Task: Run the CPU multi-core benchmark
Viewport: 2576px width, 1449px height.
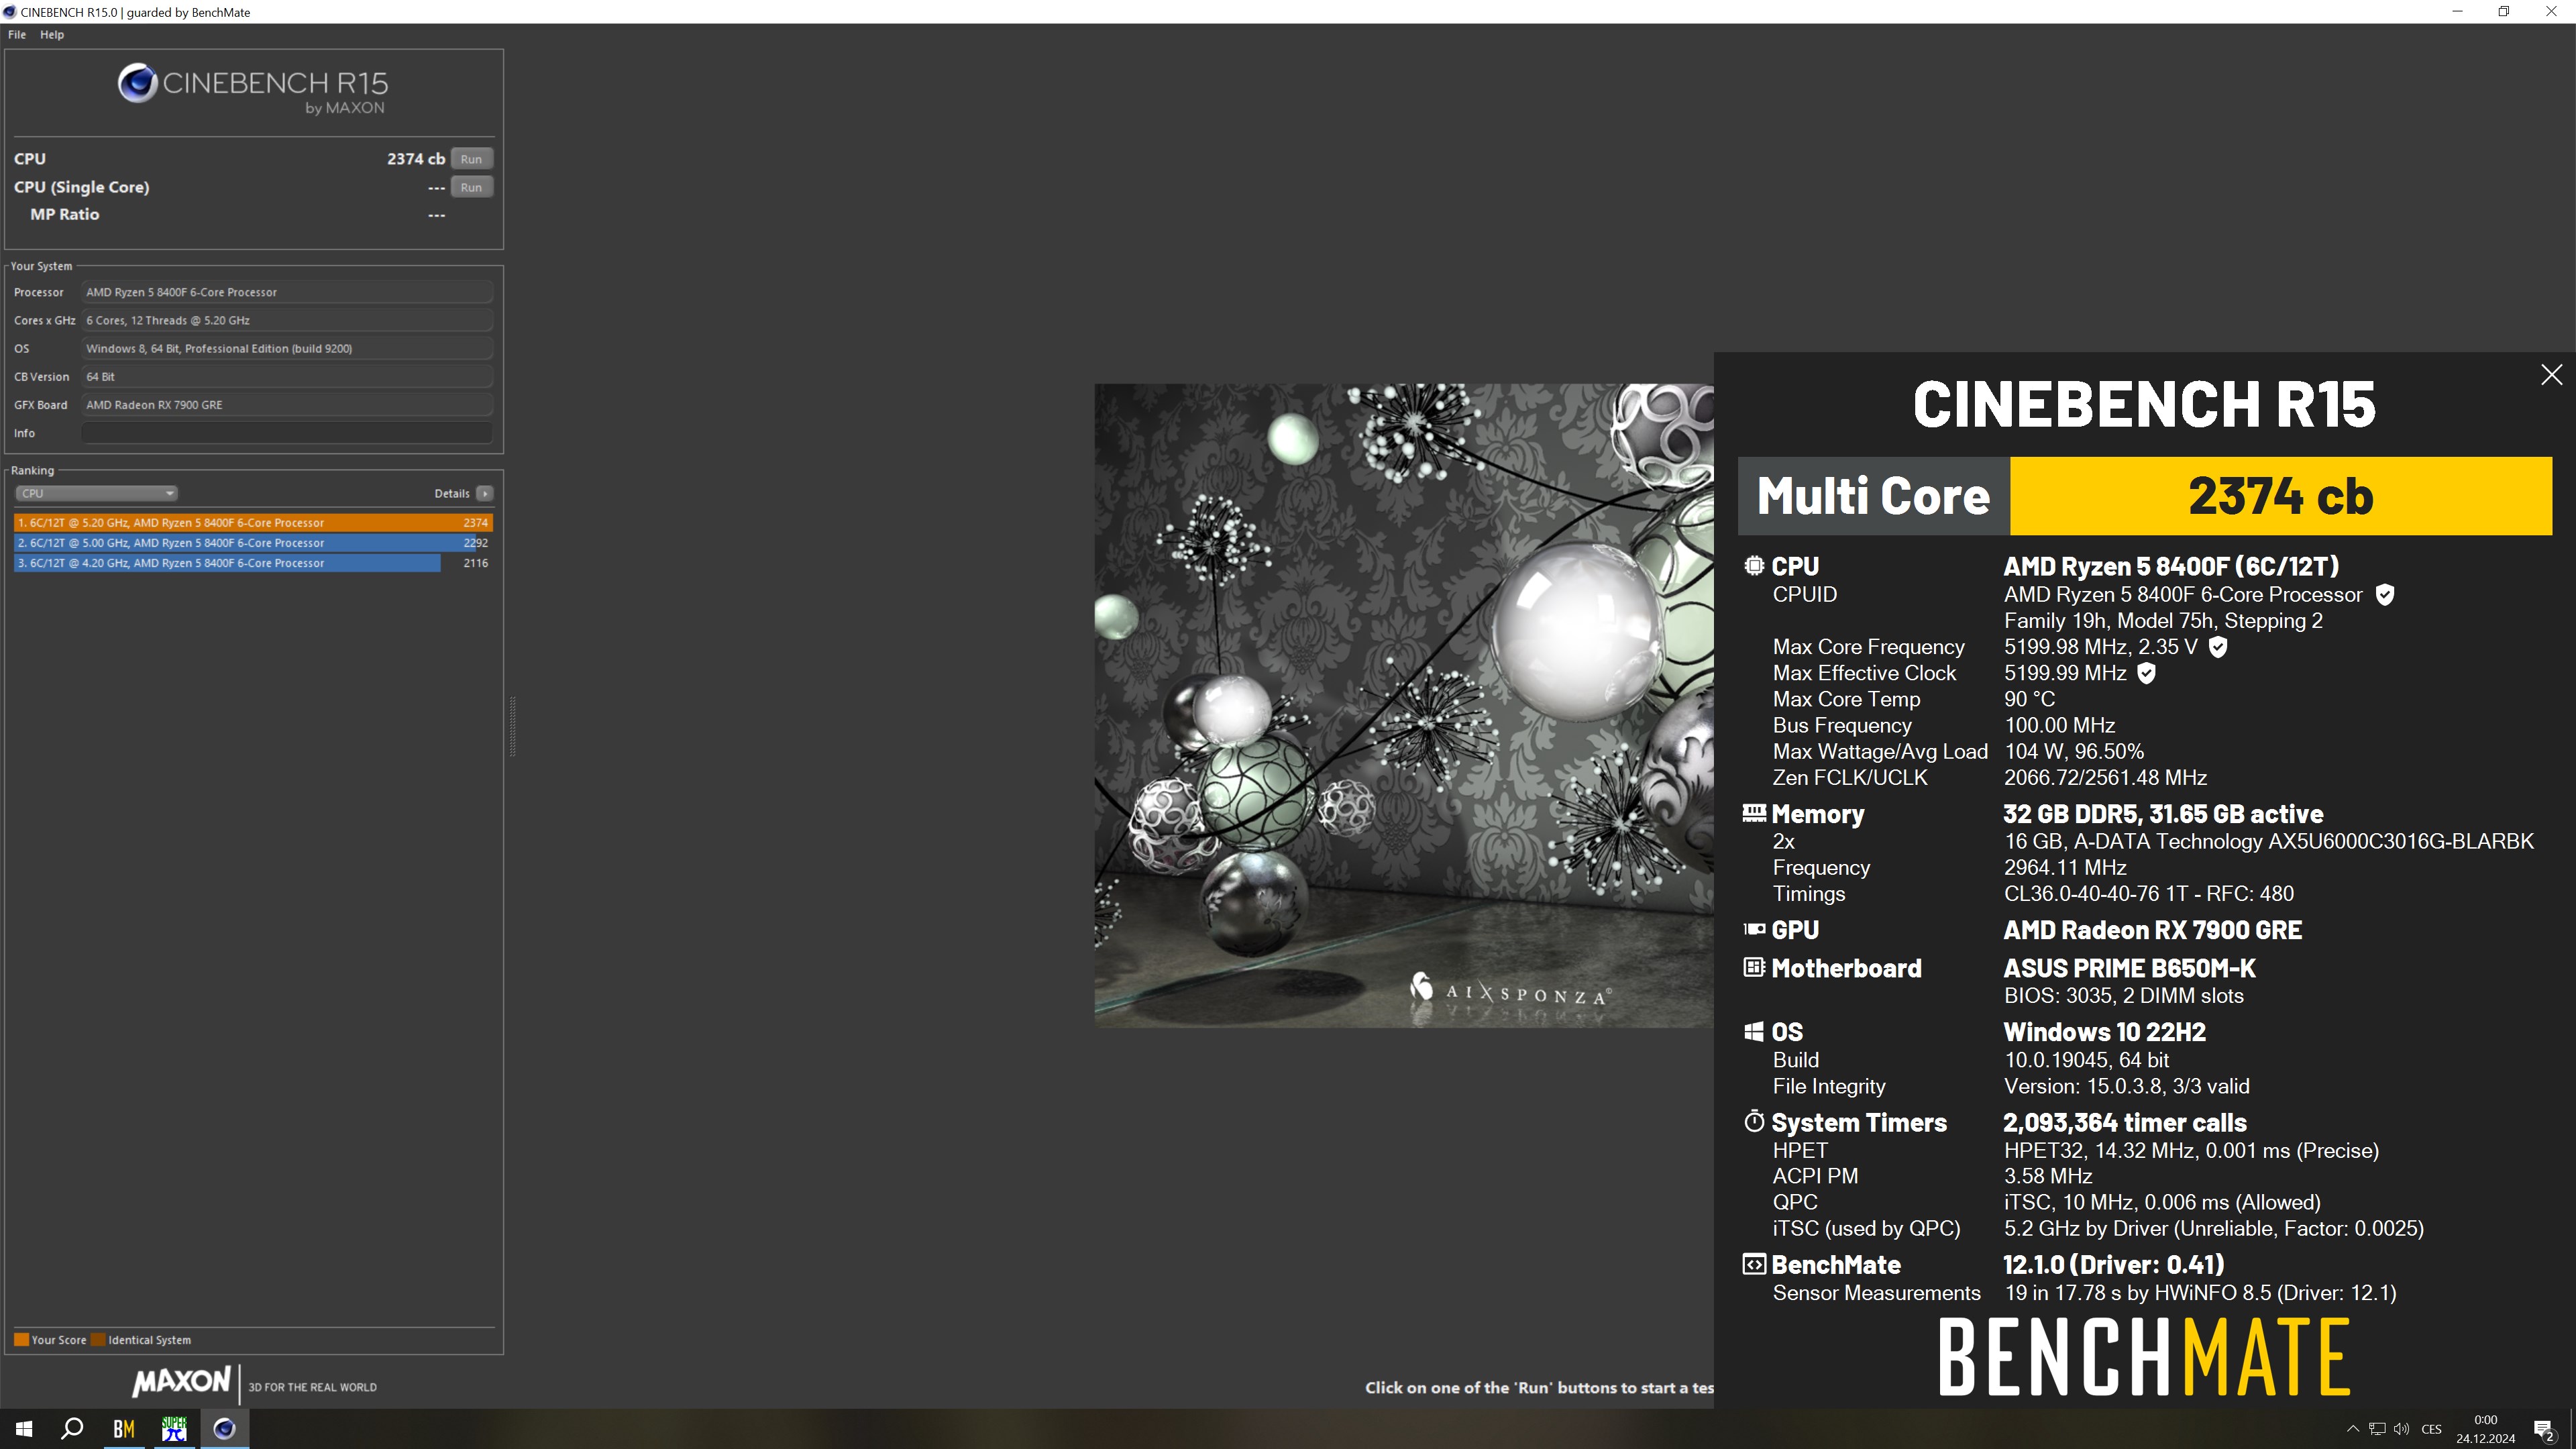Action: pyautogui.click(x=471, y=159)
